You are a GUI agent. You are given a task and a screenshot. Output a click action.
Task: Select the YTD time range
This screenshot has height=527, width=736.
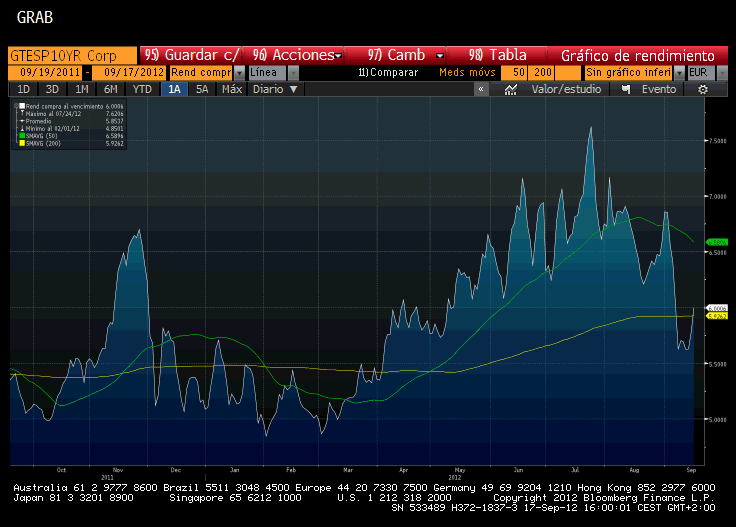(142, 89)
